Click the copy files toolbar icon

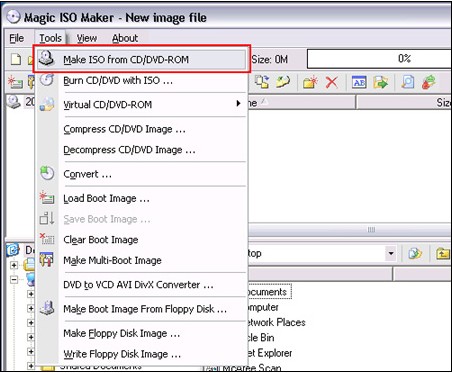pos(262,82)
